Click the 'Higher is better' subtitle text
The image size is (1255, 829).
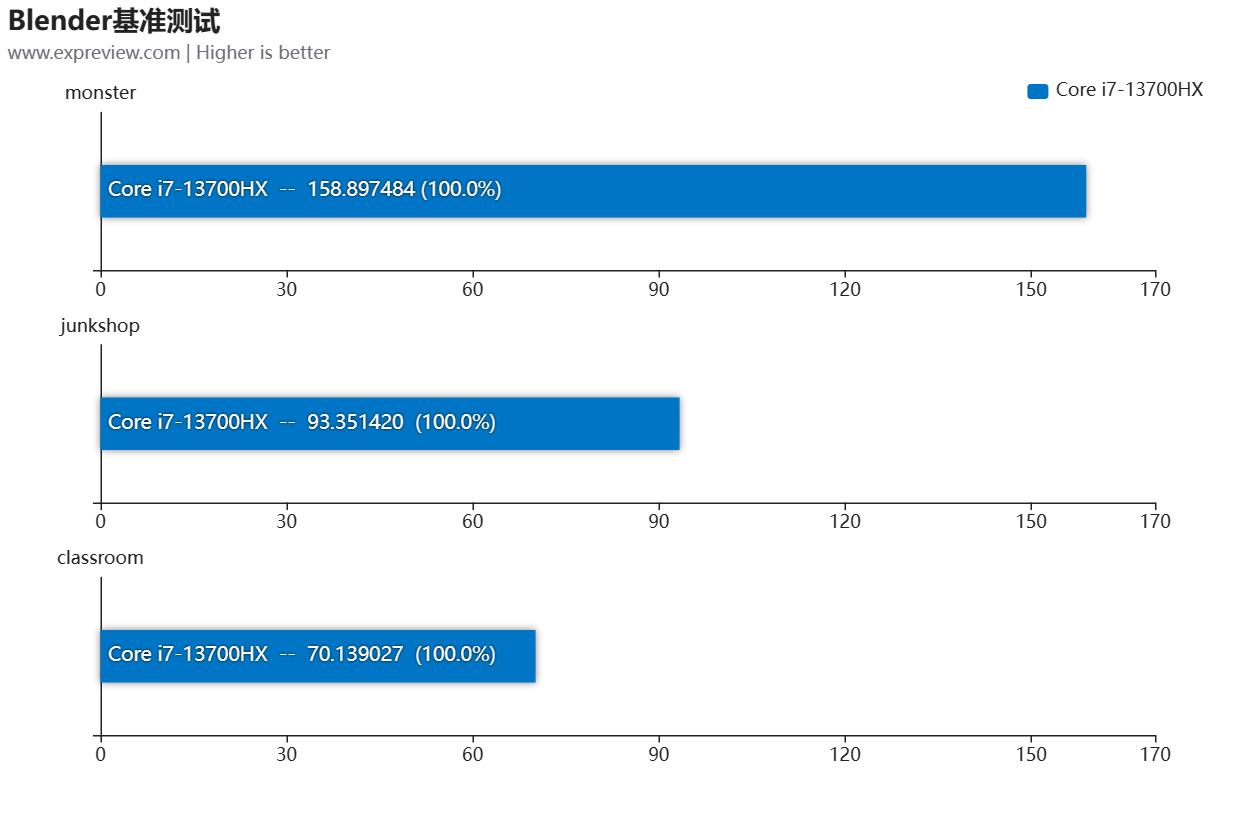coord(263,53)
